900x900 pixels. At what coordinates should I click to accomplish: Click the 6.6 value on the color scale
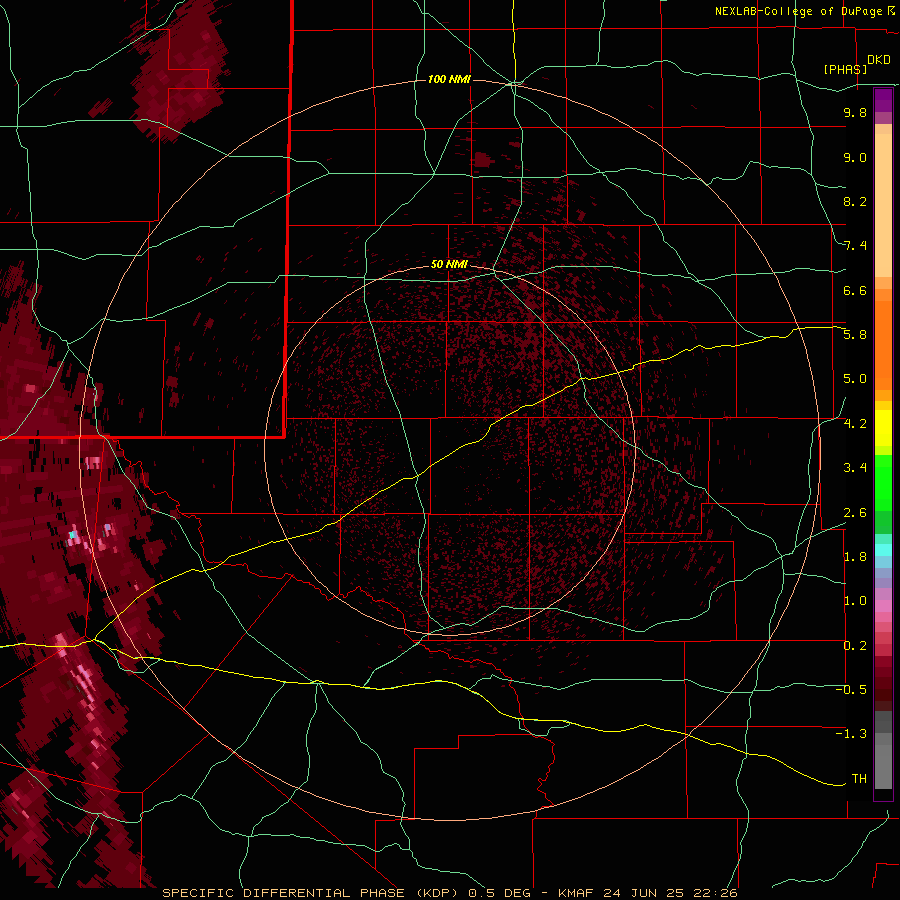coord(855,290)
